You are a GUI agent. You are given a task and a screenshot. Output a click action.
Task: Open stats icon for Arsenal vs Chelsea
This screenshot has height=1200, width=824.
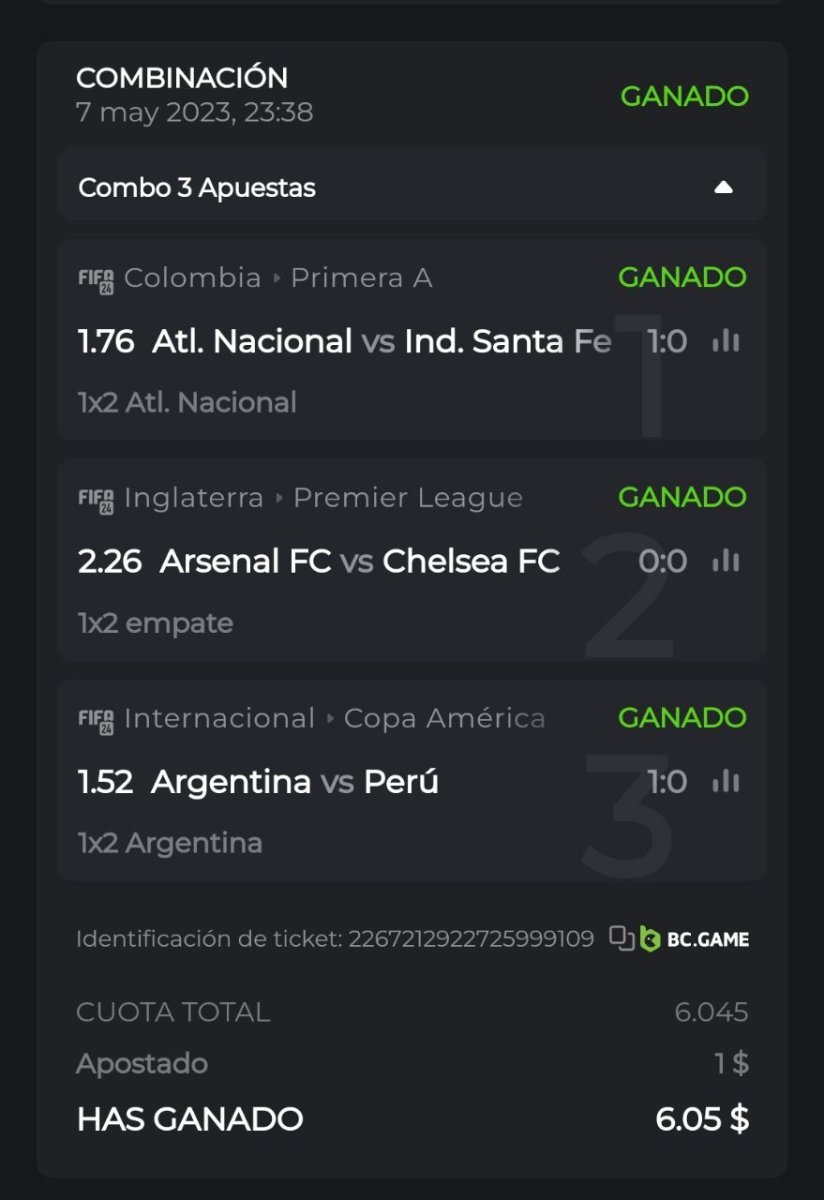[x=726, y=562]
